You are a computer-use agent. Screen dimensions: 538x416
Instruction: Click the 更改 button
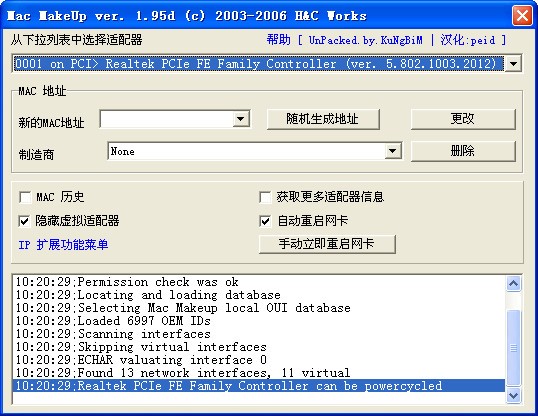point(463,119)
